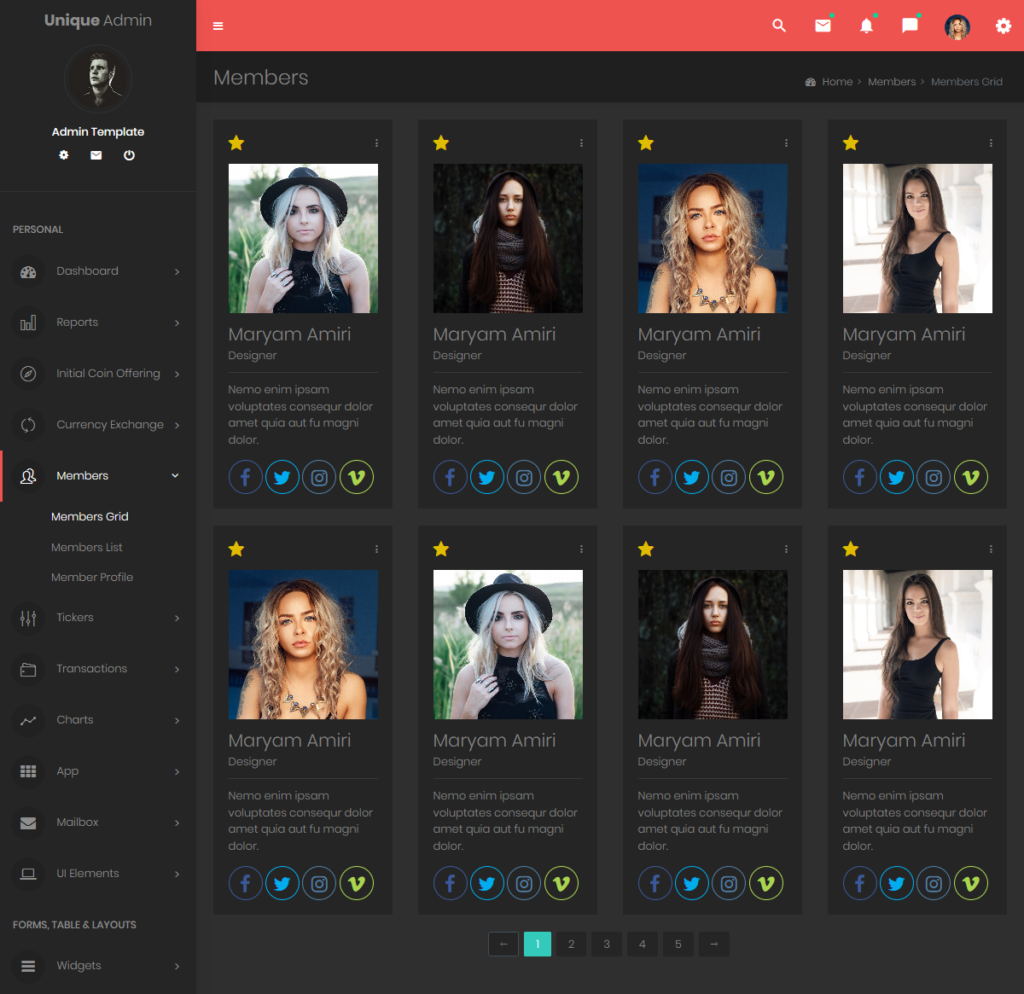Image resolution: width=1024 pixels, height=994 pixels.
Task: Open the notifications bell icon
Action: pyautogui.click(x=866, y=25)
